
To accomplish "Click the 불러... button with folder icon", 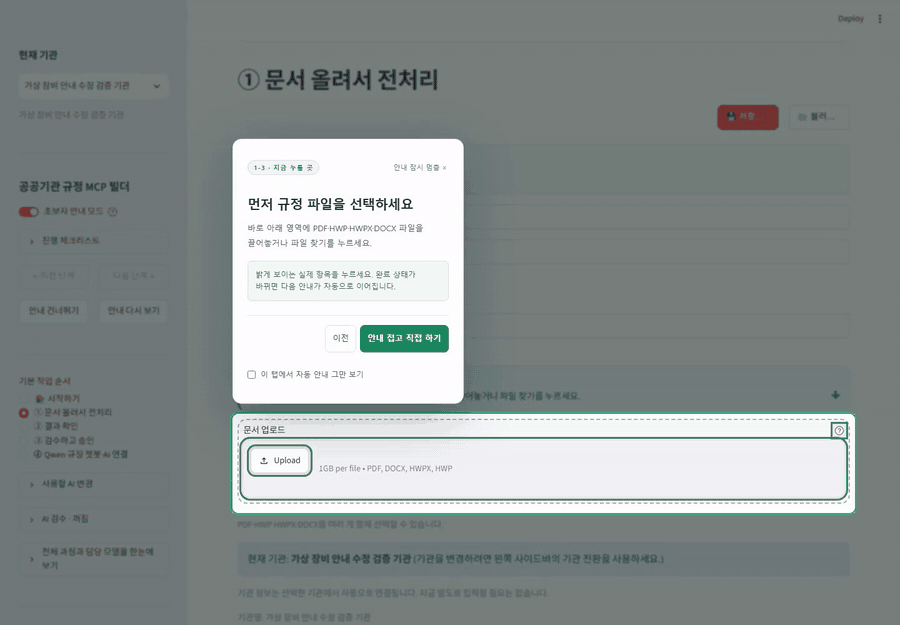I will [x=818, y=117].
